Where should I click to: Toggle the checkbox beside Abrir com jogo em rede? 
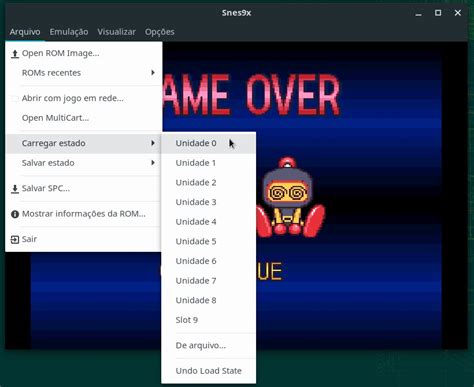point(14,98)
